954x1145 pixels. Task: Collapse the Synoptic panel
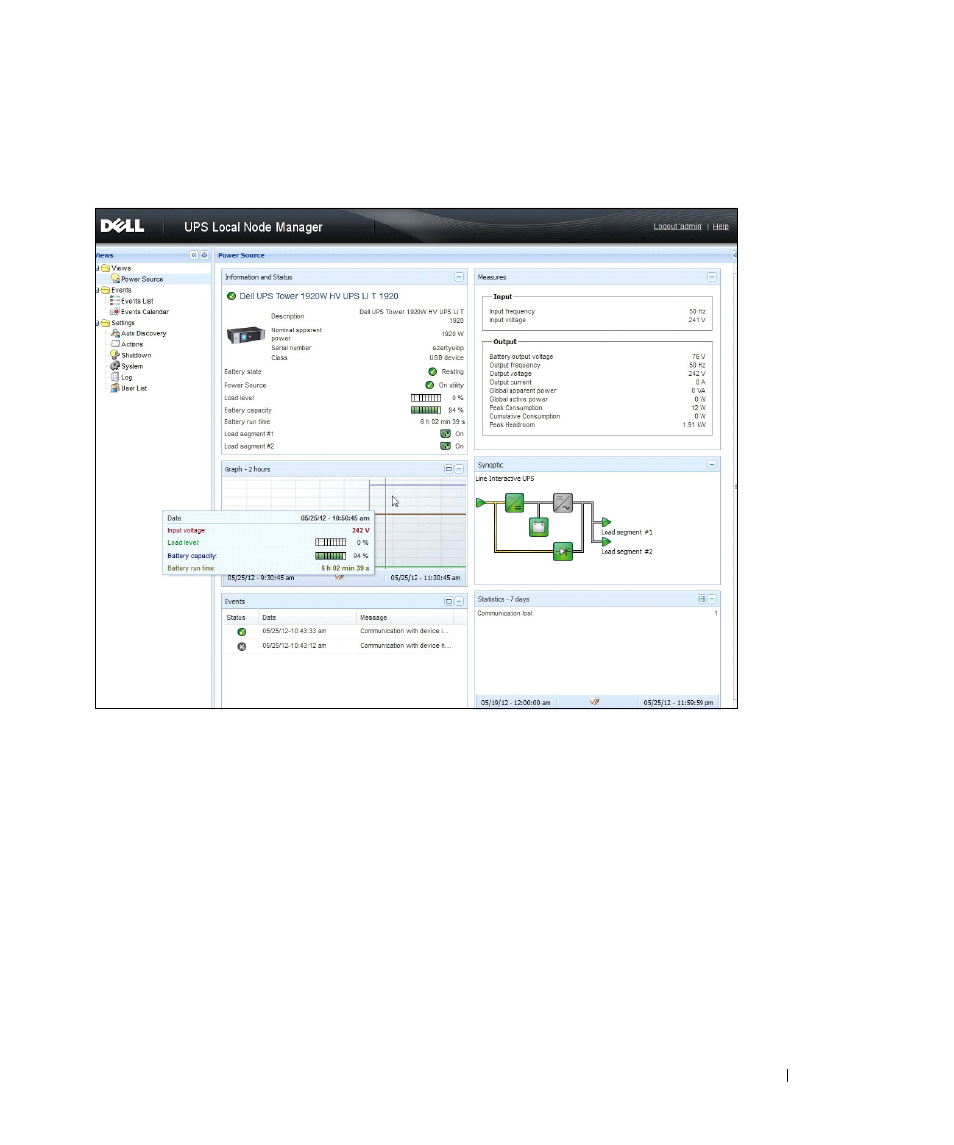tap(711, 464)
